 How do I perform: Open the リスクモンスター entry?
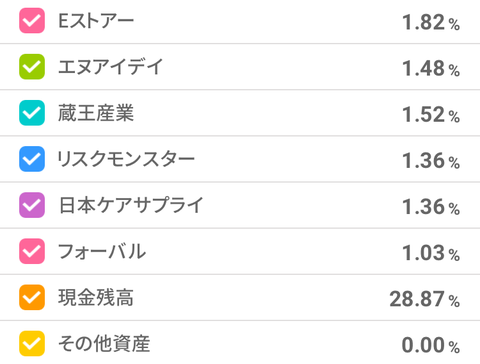pos(240,159)
